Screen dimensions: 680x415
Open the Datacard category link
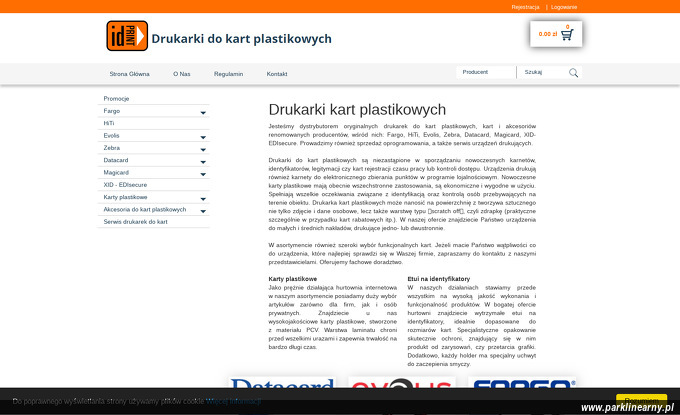(116, 160)
